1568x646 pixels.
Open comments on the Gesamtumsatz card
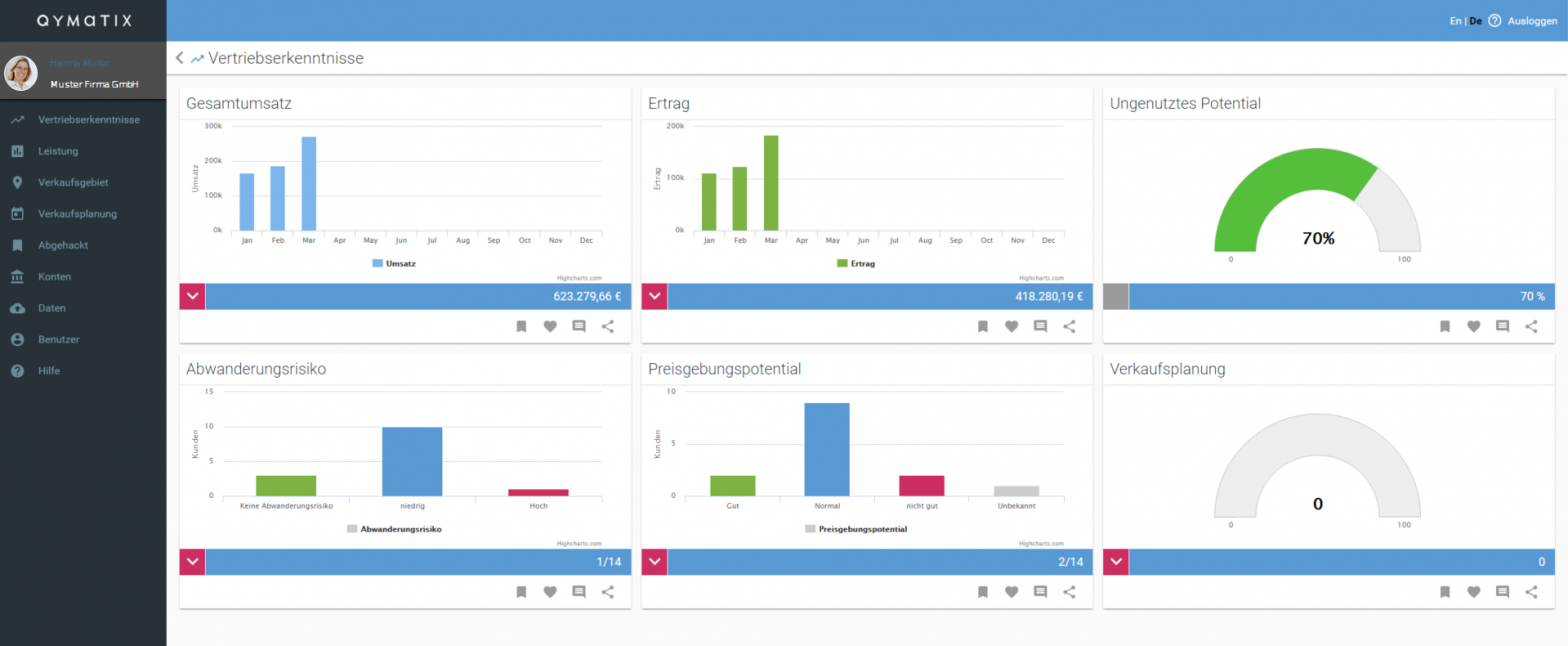pos(579,326)
